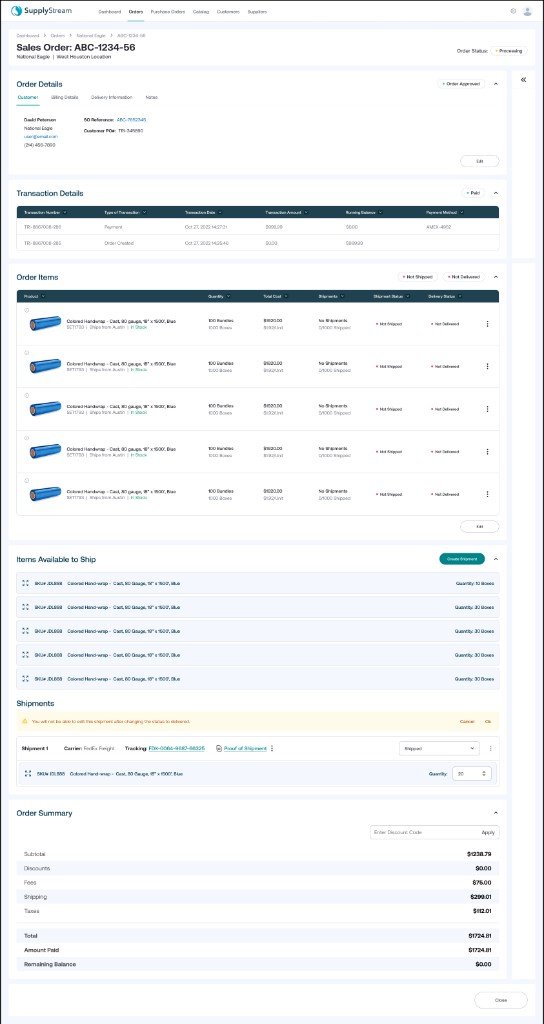The height and width of the screenshot is (1024, 544).
Task: Click Cancel in the shipment warning banner
Action: (x=467, y=722)
